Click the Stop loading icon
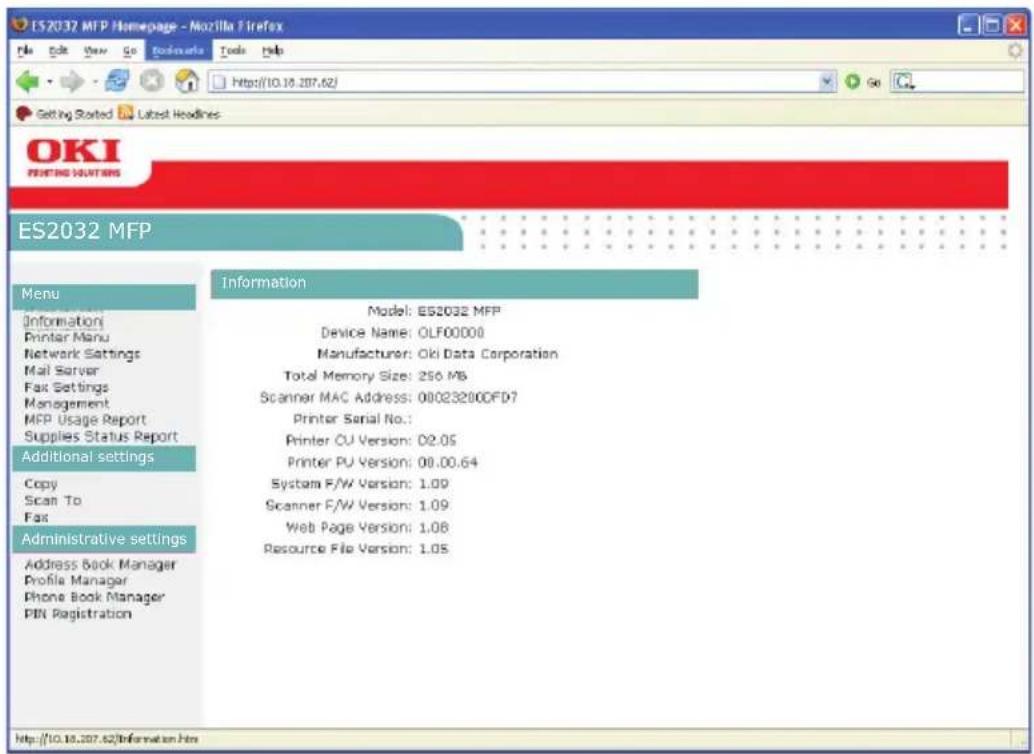 point(152,82)
